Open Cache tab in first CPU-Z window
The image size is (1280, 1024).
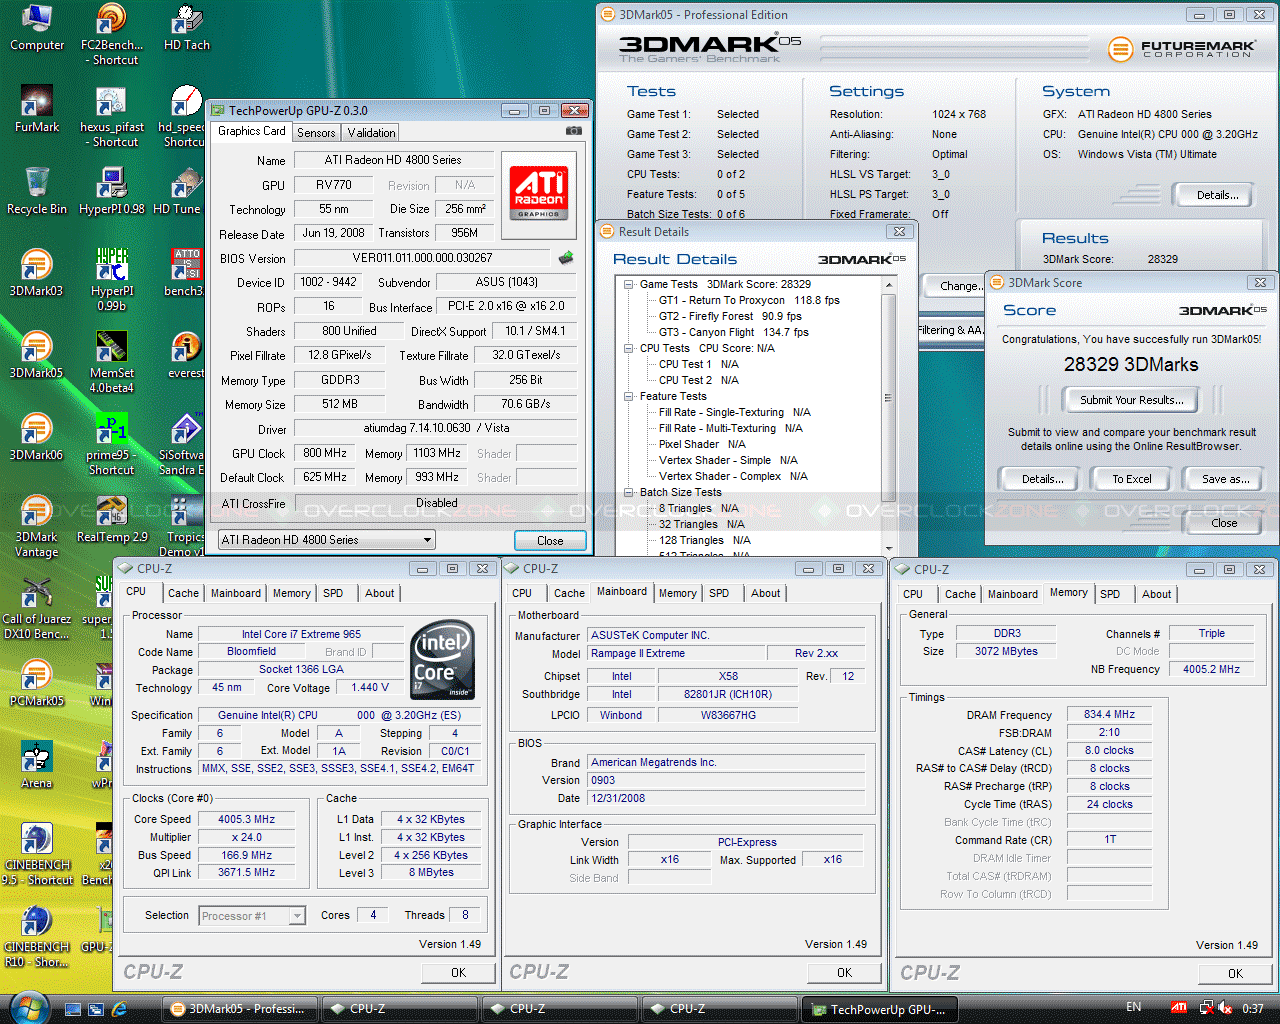(x=183, y=594)
